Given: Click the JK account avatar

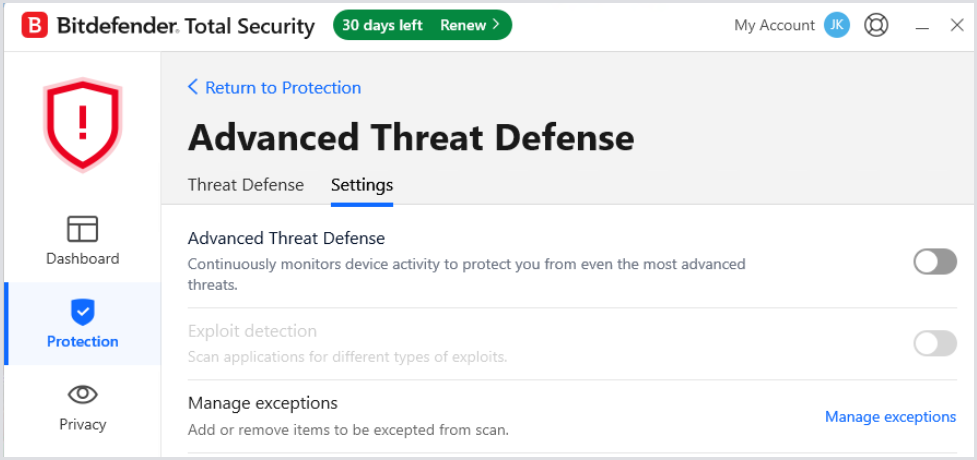Looking at the screenshot, I should [x=836, y=26].
